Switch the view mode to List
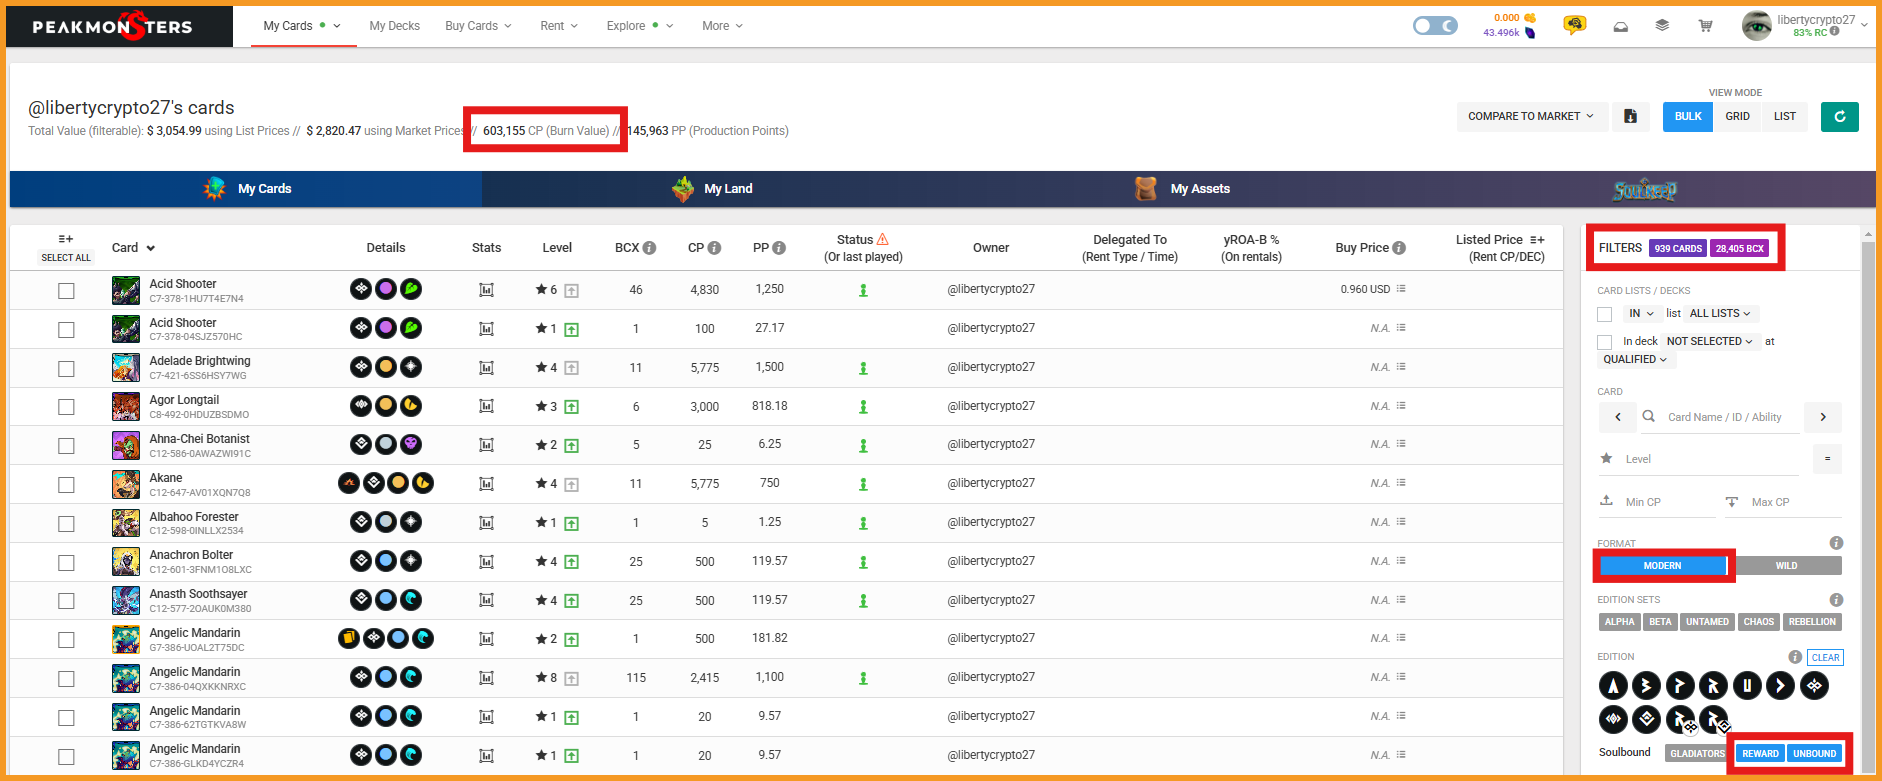Image resolution: width=1882 pixels, height=781 pixels. pos(1785,116)
